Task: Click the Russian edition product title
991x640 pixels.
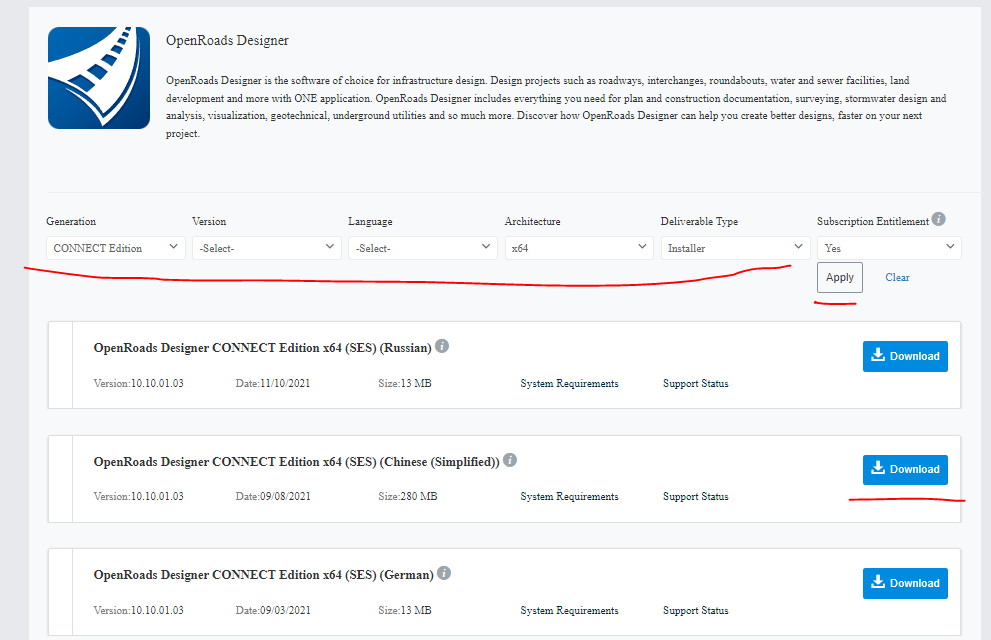Action: (x=262, y=348)
